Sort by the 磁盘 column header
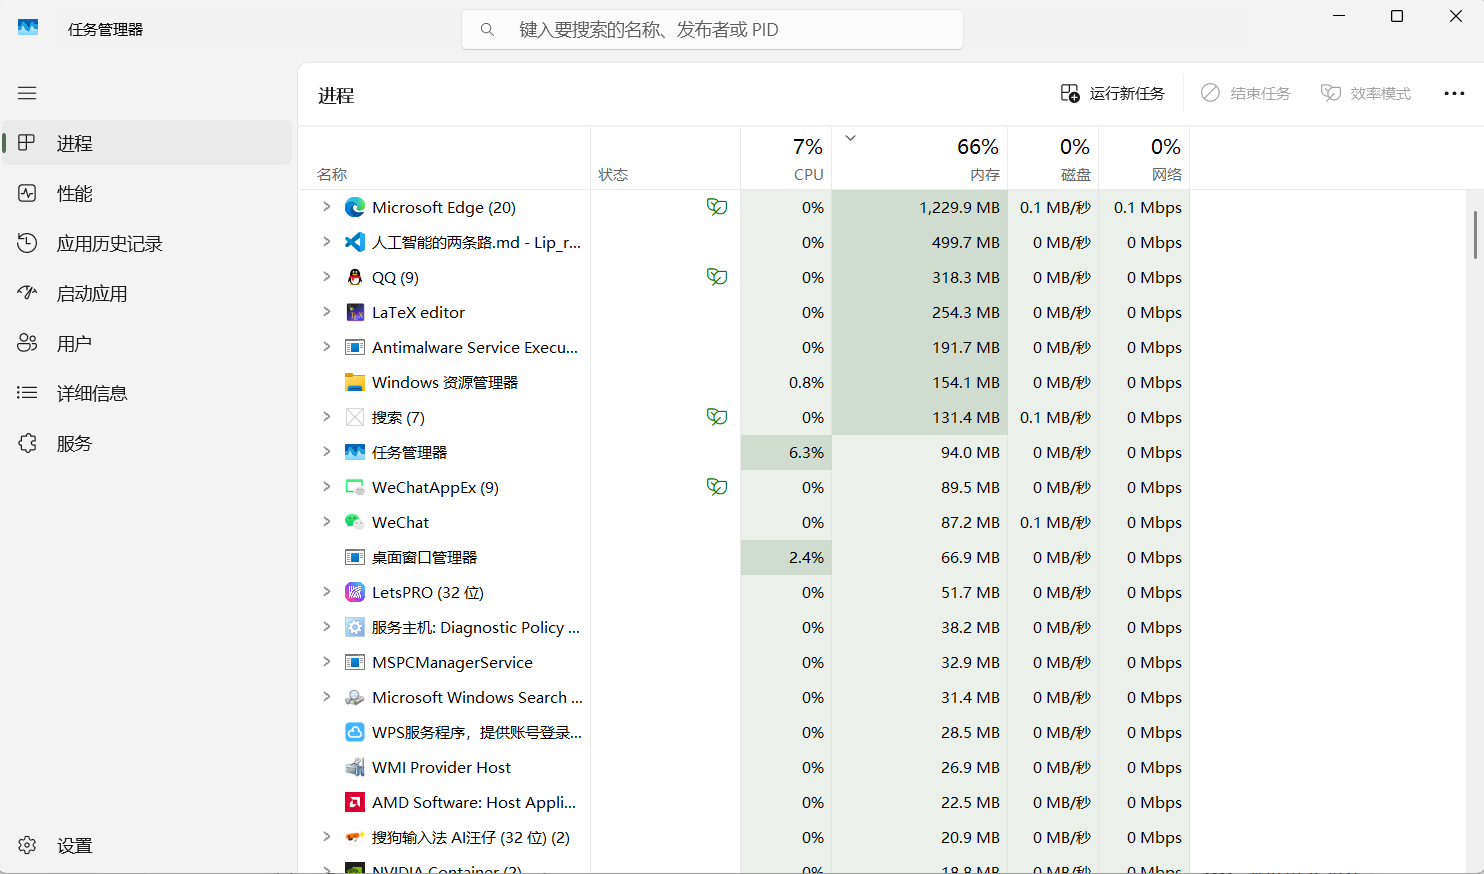Image resolution: width=1484 pixels, height=874 pixels. [1053, 158]
